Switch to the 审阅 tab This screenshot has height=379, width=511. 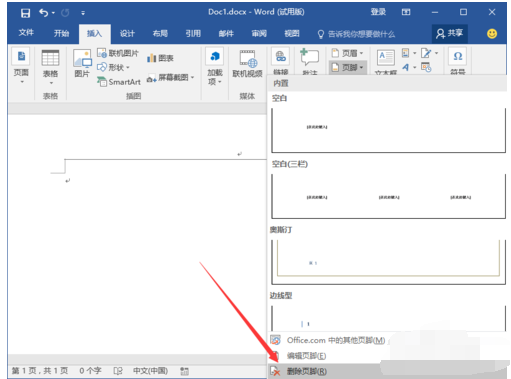tap(259, 34)
